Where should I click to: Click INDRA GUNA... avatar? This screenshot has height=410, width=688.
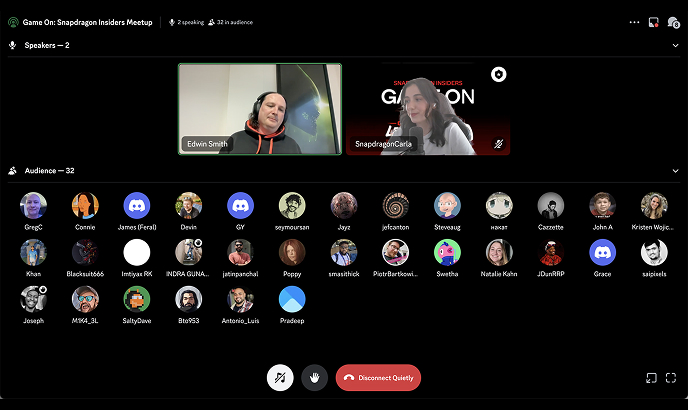(189, 252)
